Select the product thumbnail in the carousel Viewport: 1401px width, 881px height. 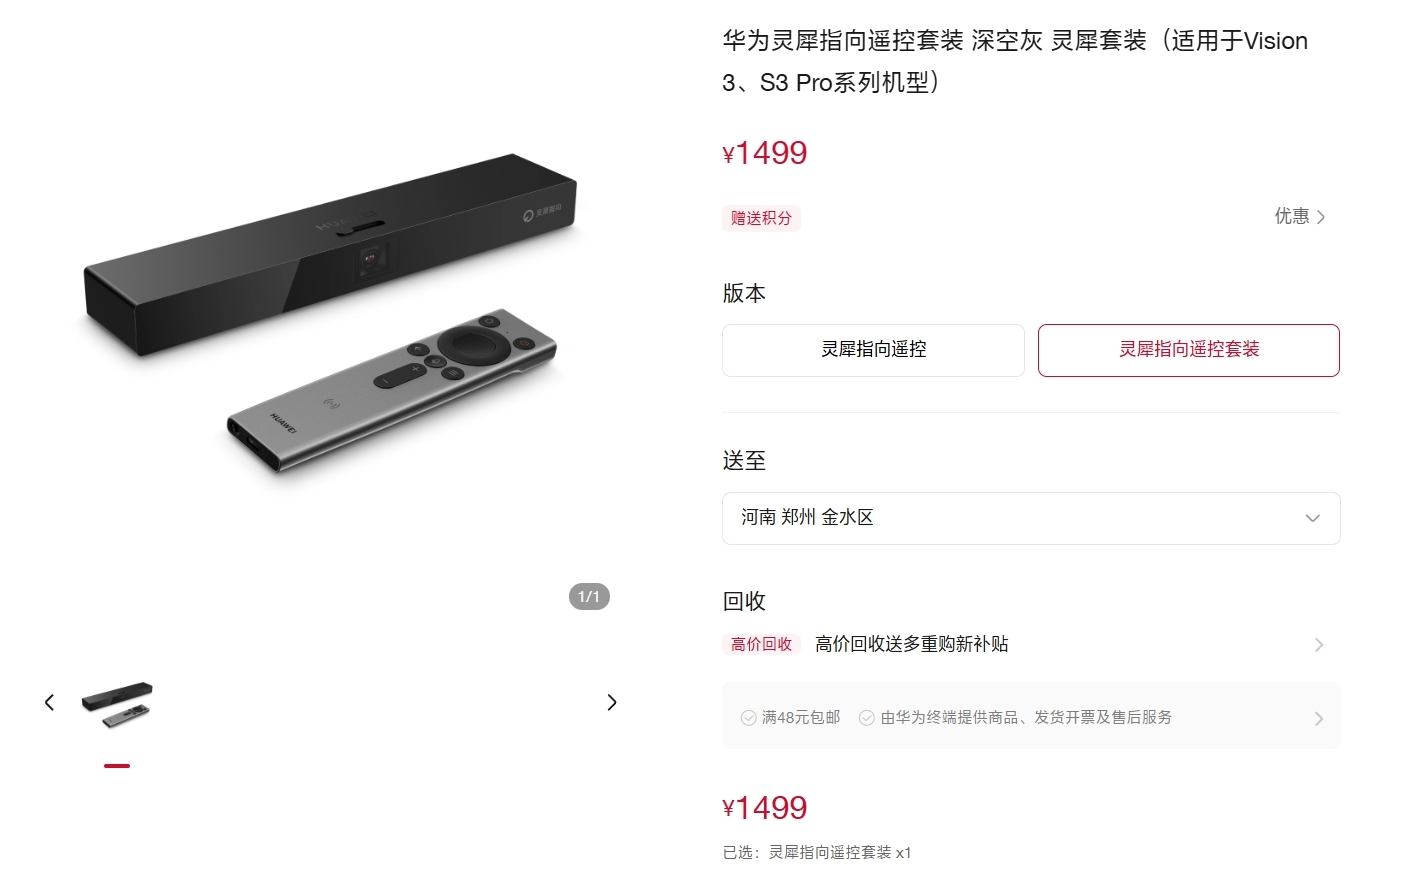coord(117,704)
